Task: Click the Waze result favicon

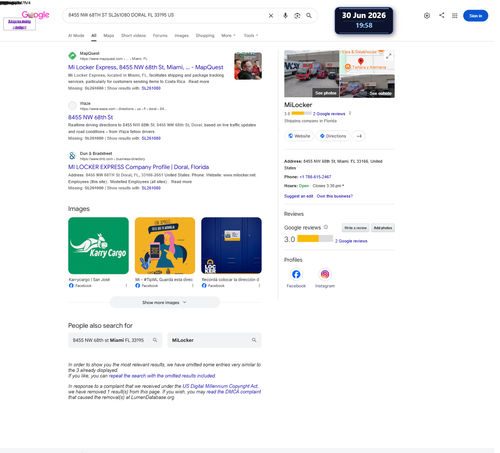Action: (72, 106)
